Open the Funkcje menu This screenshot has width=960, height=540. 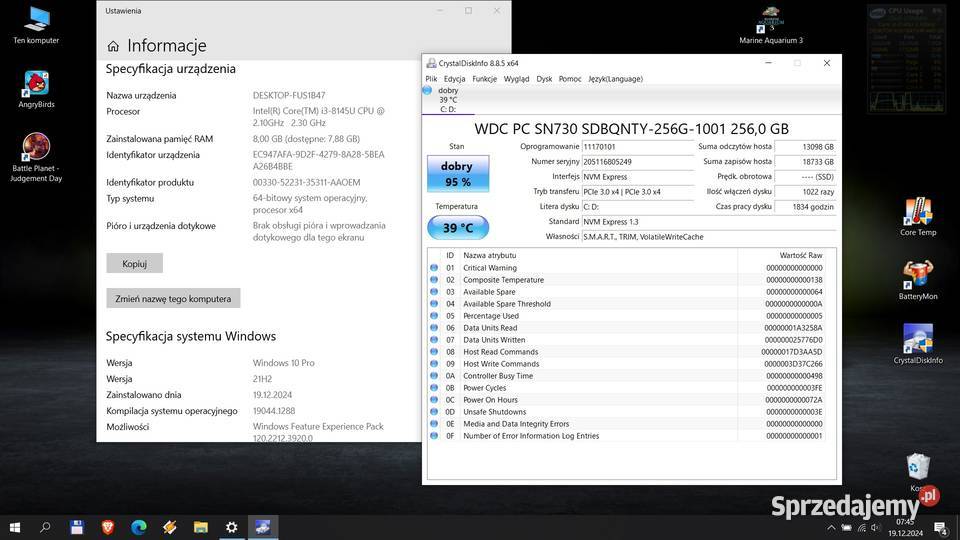(x=484, y=79)
